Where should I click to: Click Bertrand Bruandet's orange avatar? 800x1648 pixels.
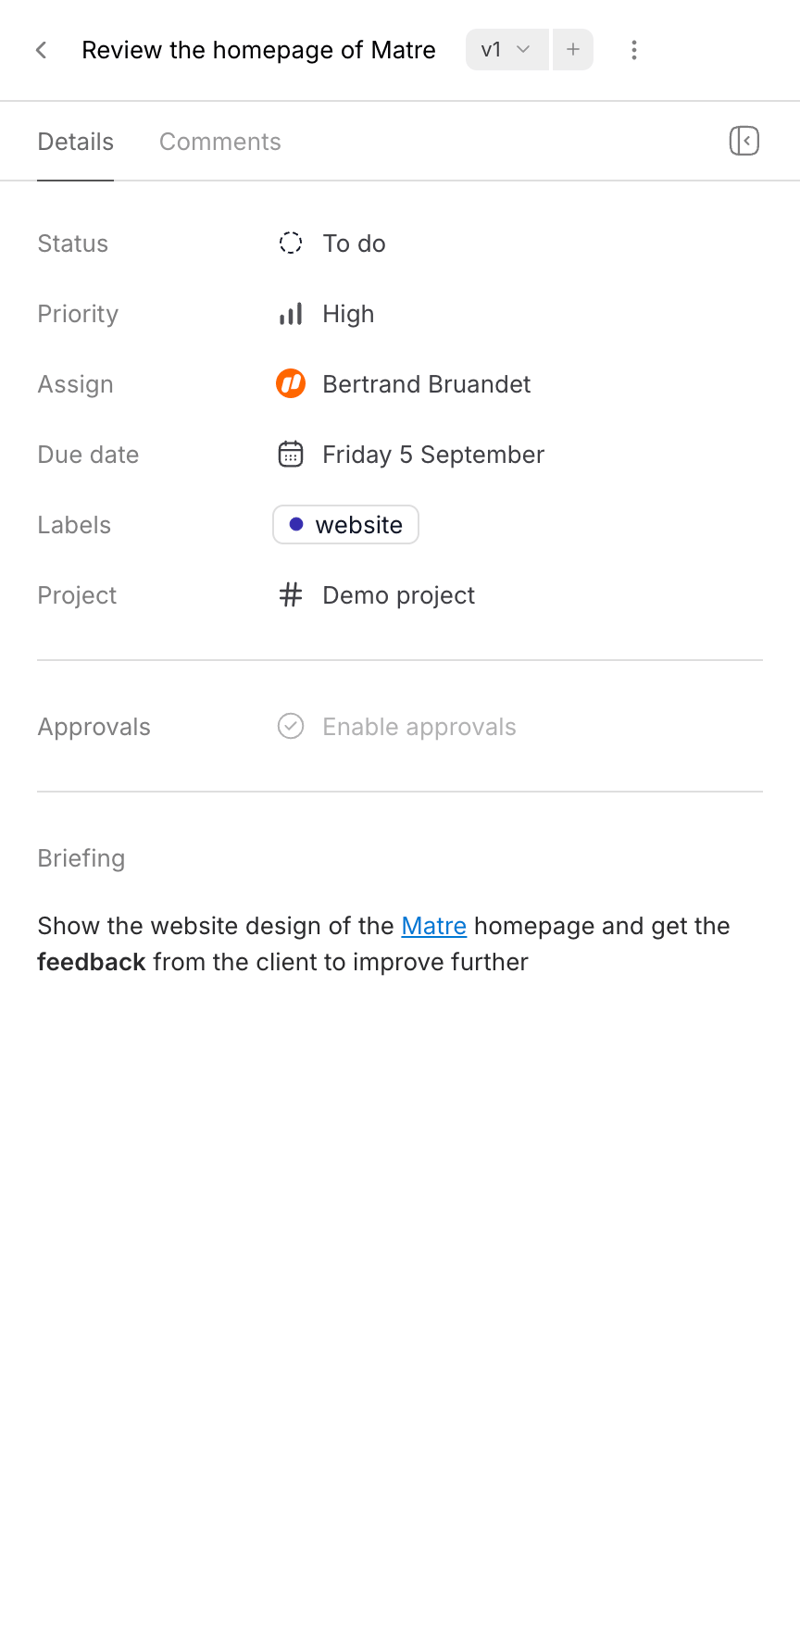pyautogui.click(x=290, y=383)
